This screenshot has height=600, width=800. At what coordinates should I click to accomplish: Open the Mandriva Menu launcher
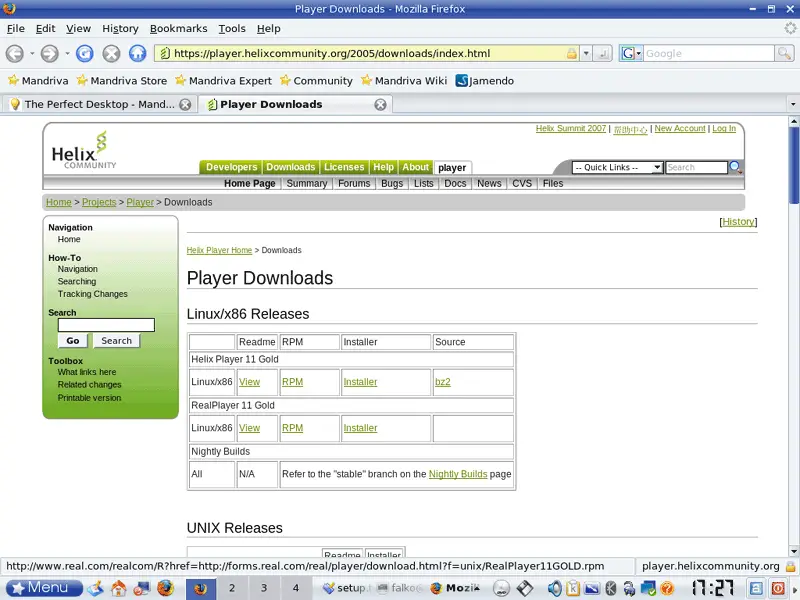pos(44,588)
